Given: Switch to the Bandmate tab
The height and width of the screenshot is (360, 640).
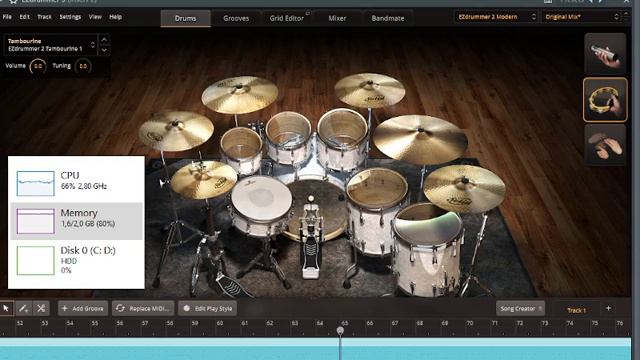Looking at the screenshot, I should click(x=388, y=18).
